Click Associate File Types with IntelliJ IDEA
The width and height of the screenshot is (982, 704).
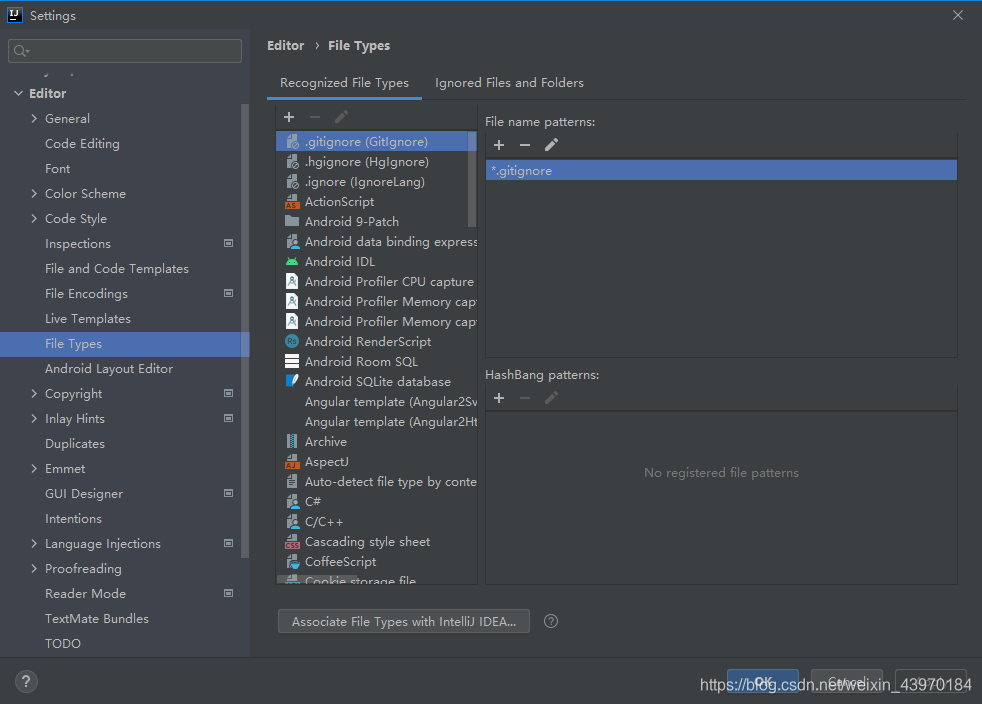point(403,621)
